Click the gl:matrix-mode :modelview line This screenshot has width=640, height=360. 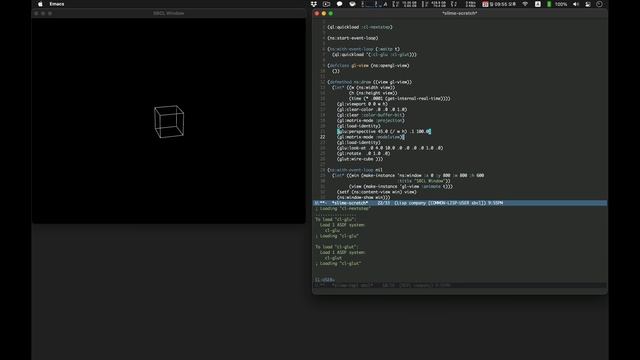(x=371, y=137)
